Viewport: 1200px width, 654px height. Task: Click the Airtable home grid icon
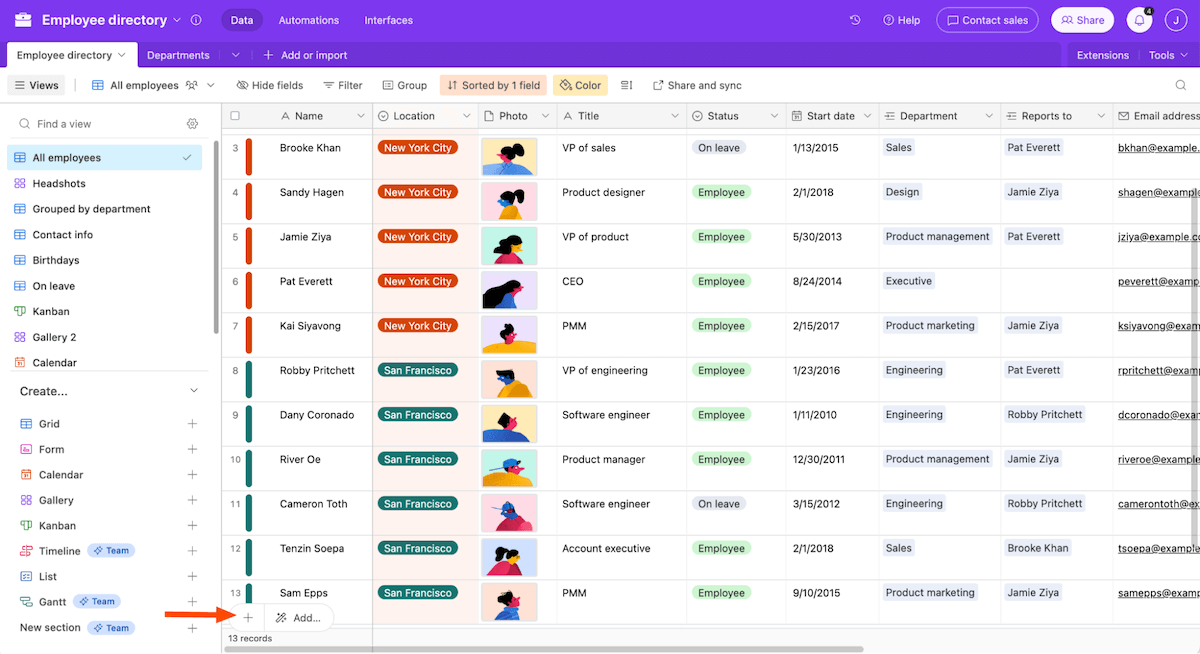tap(23, 19)
